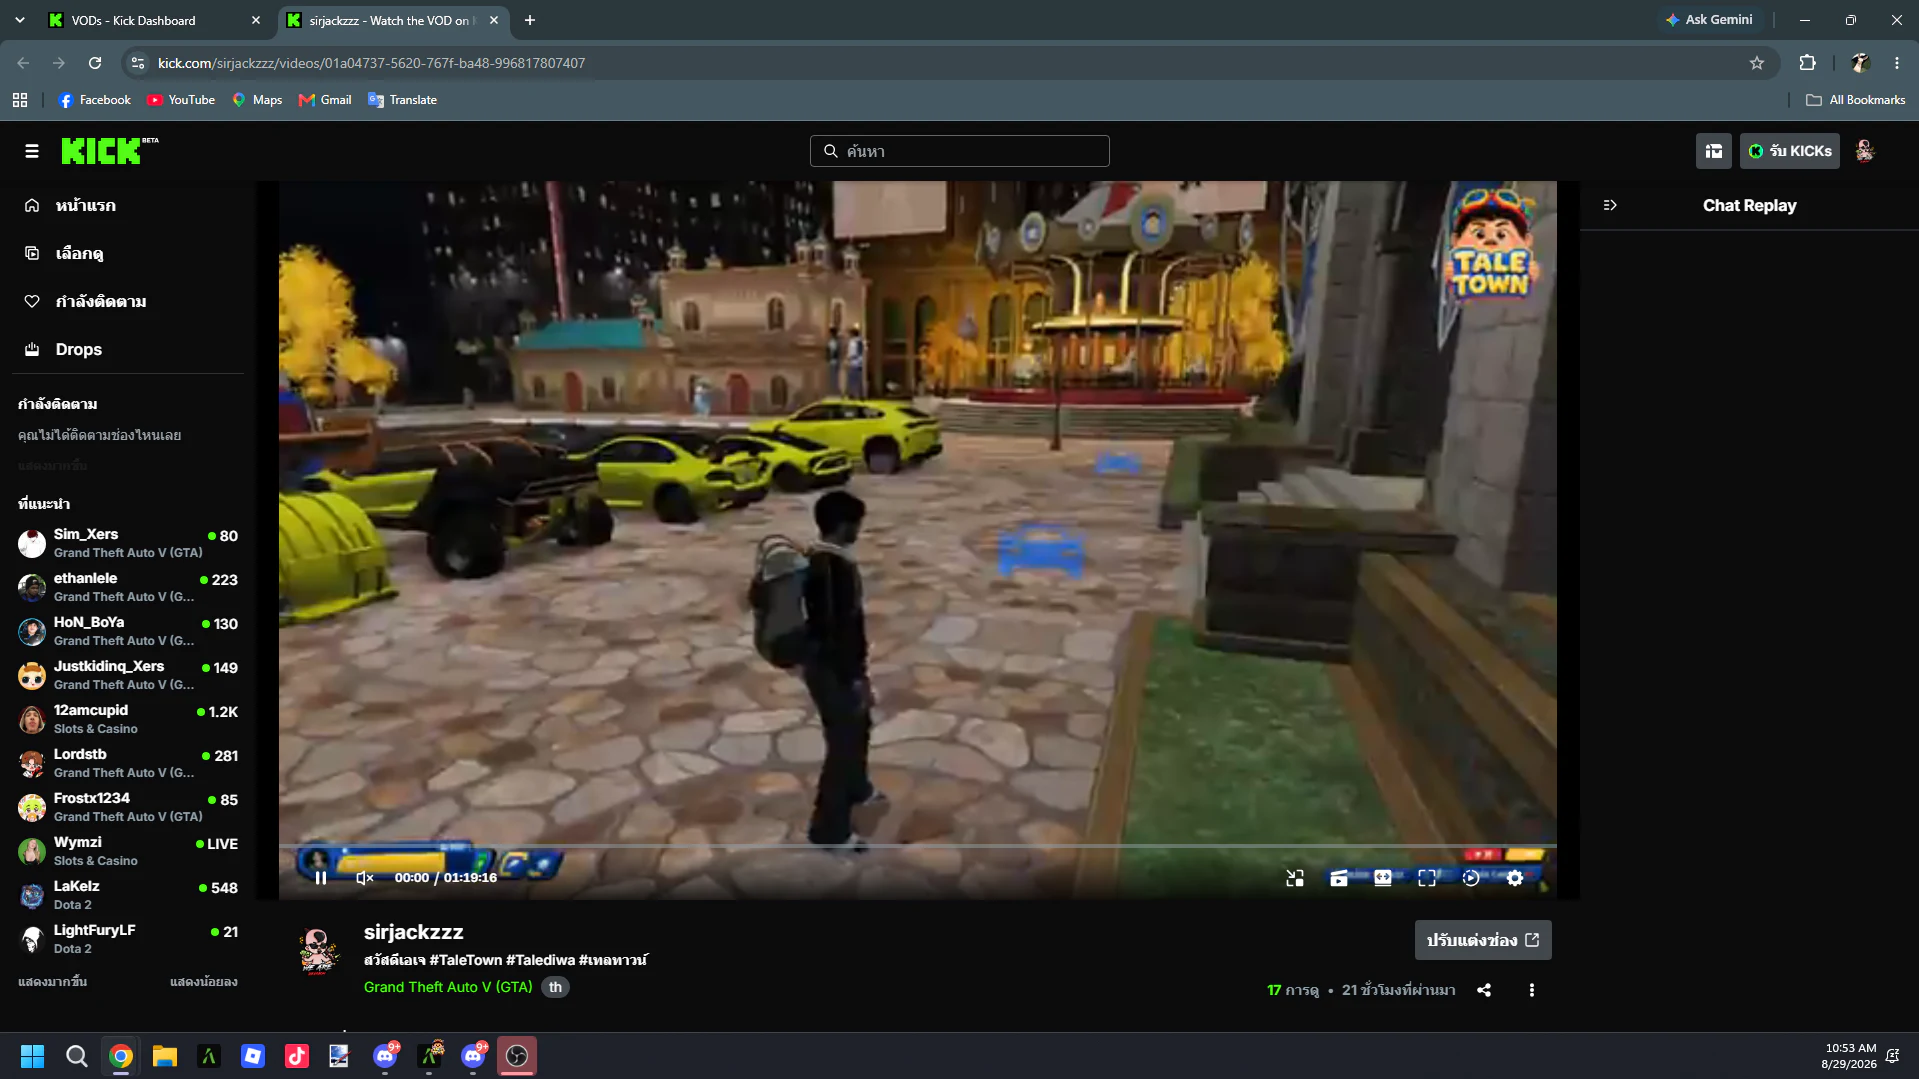1919x1079 pixels.
Task: Open the tab search dropdown
Action: [x=20, y=20]
